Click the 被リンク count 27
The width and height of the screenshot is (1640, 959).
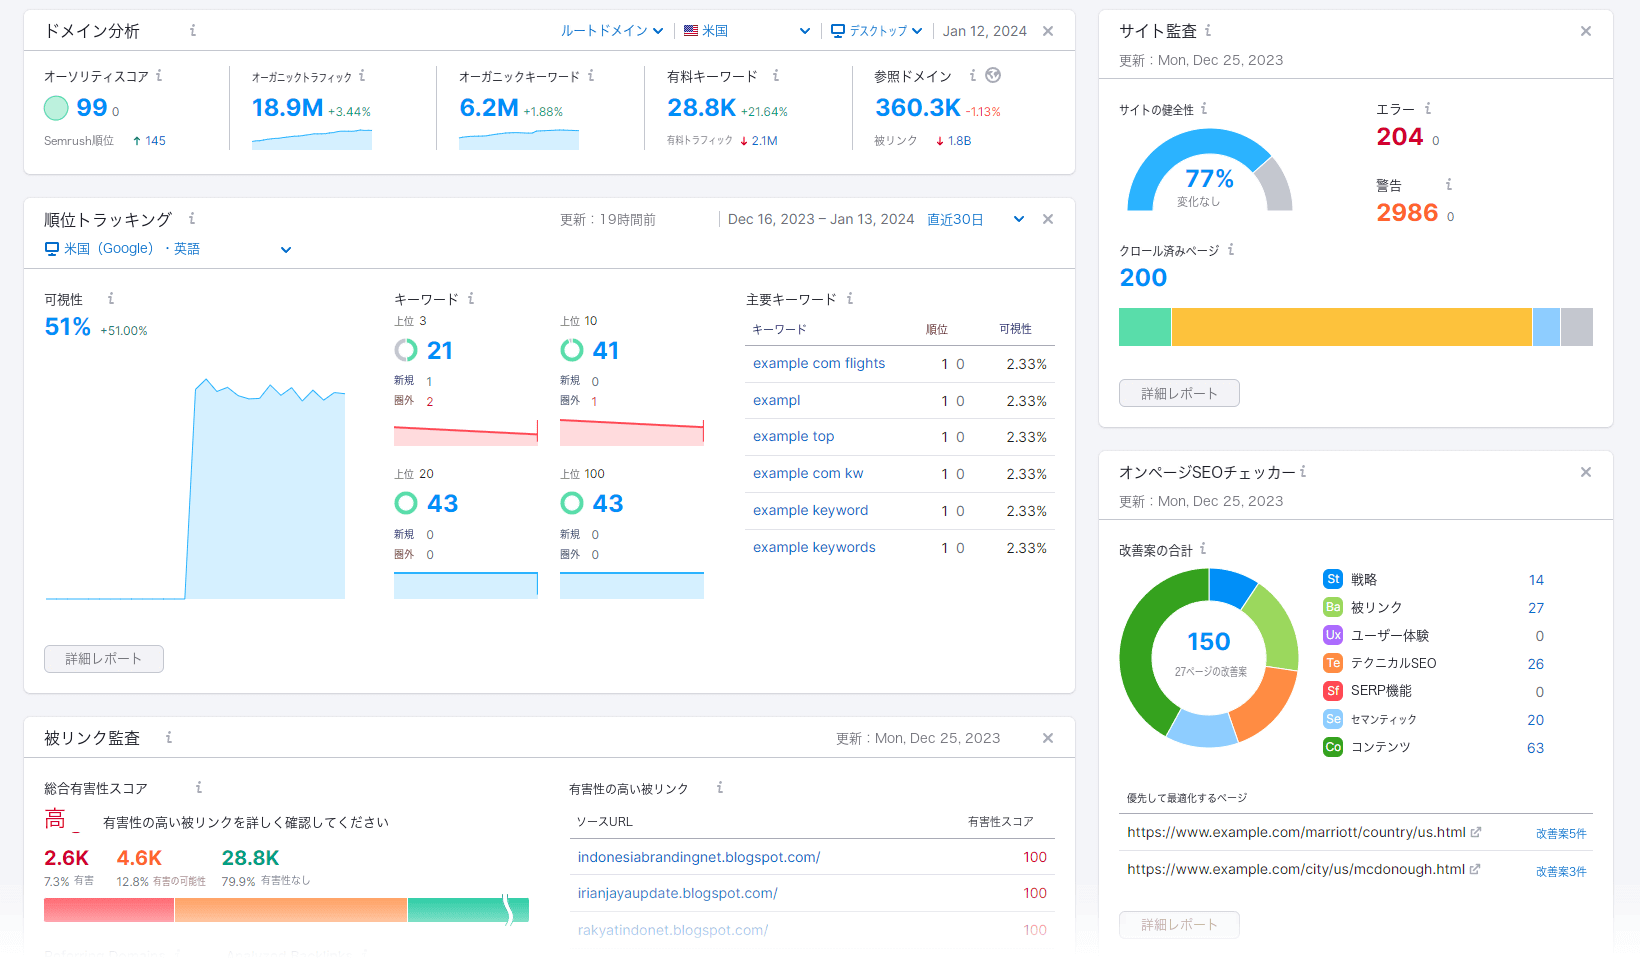pyautogui.click(x=1535, y=608)
